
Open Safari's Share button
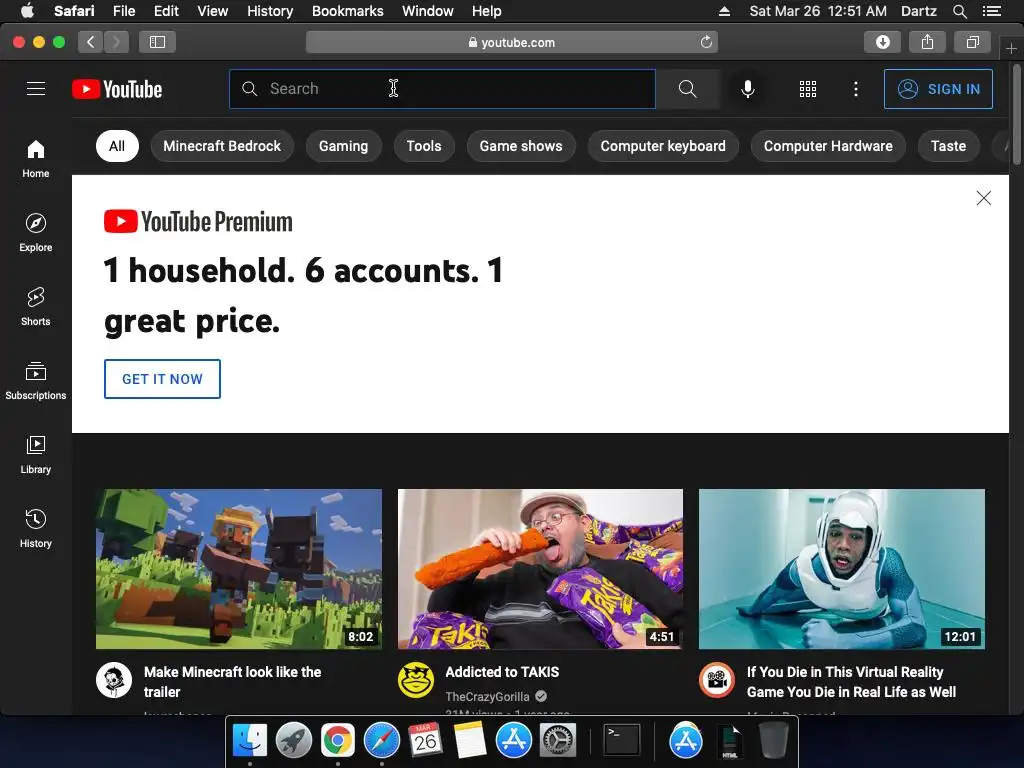(x=927, y=42)
